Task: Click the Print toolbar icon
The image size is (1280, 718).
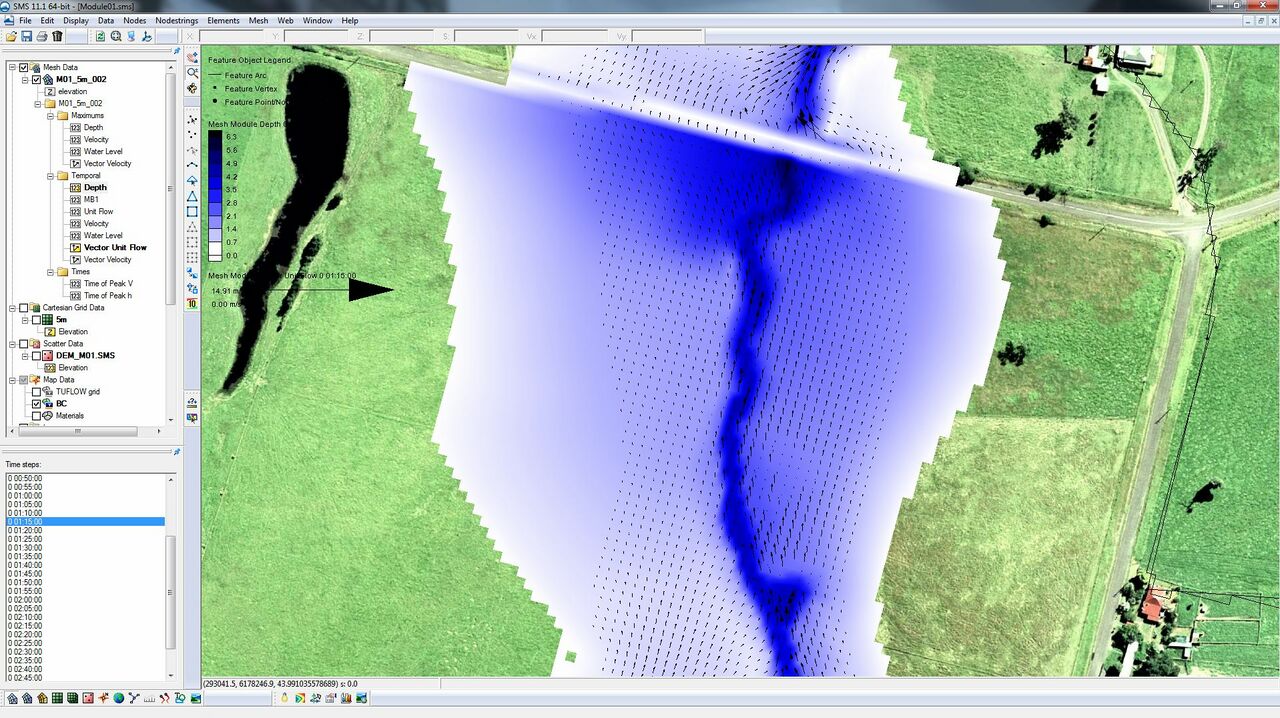Action: coord(41,36)
